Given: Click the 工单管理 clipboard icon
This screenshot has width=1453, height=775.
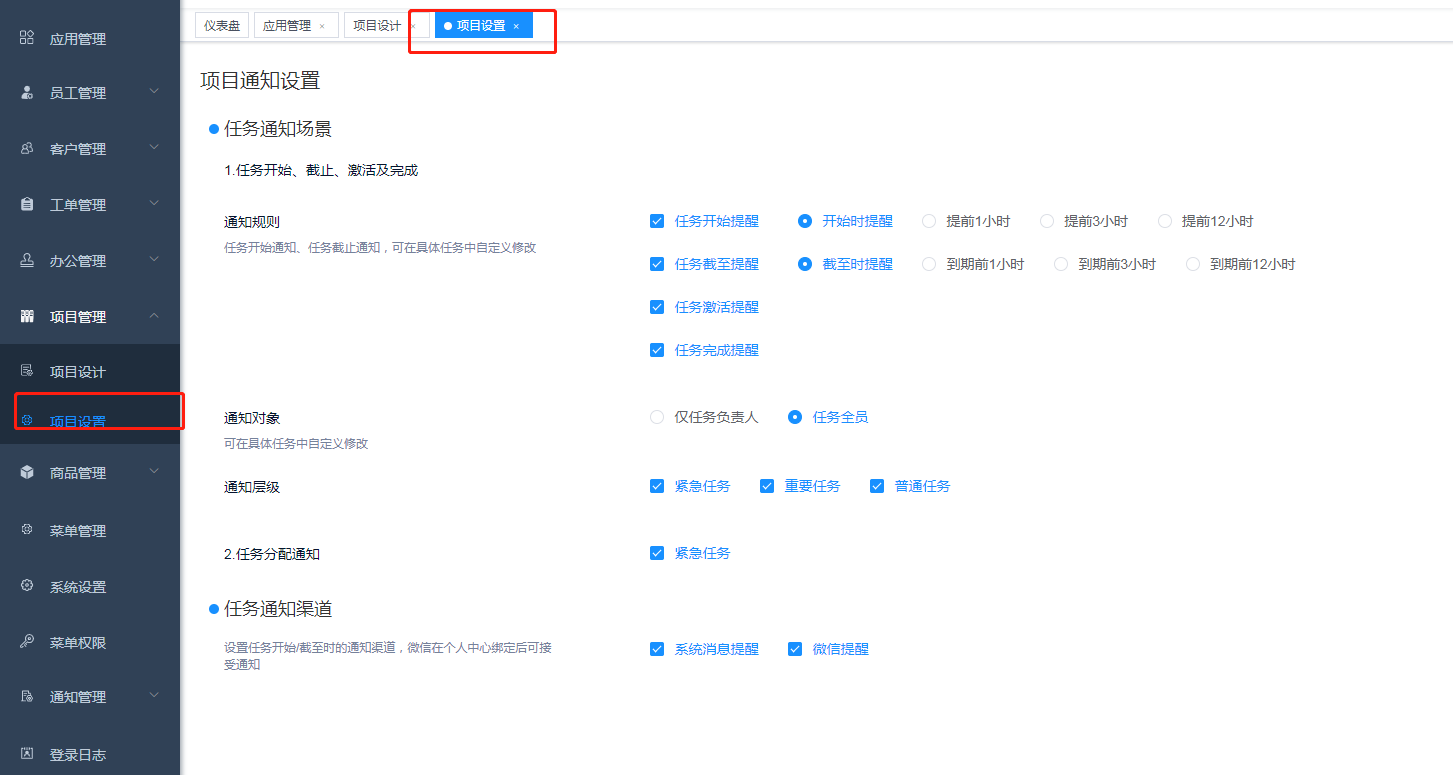Looking at the screenshot, I should 27,205.
